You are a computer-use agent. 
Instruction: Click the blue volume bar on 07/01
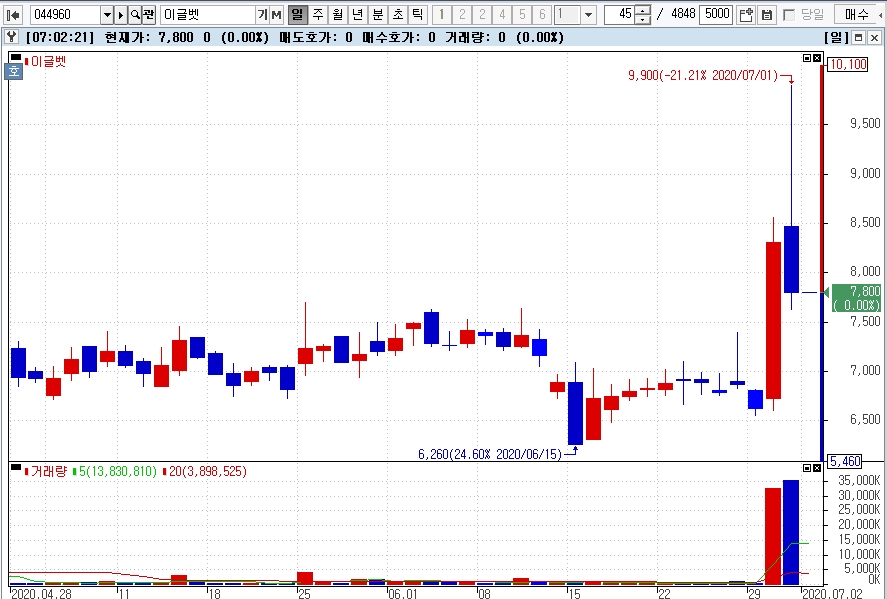click(791, 532)
